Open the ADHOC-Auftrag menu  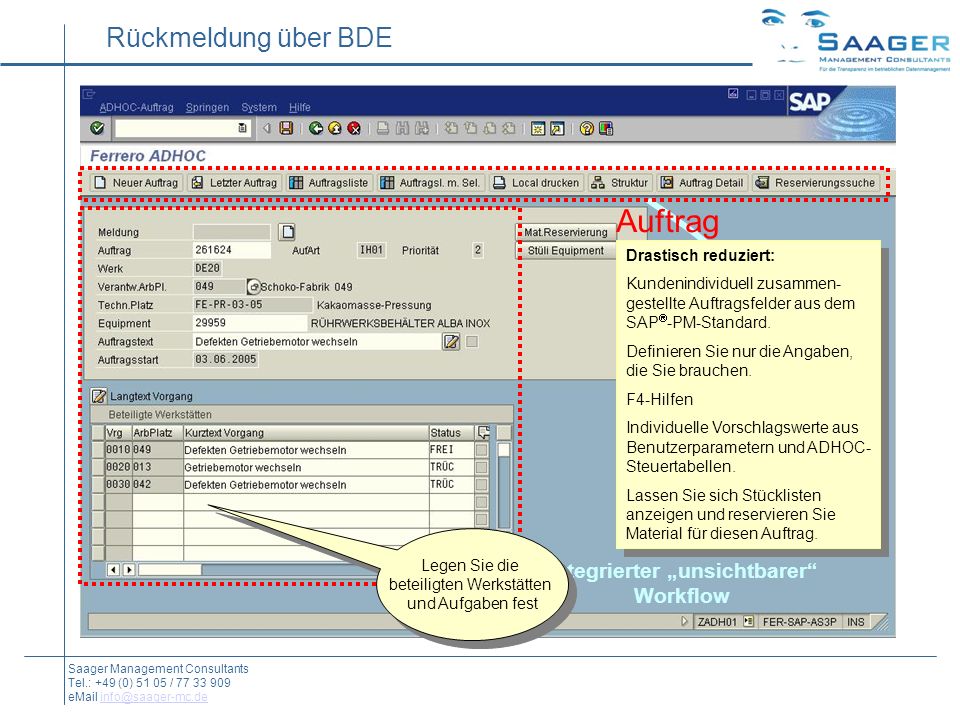click(x=136, y=107)
